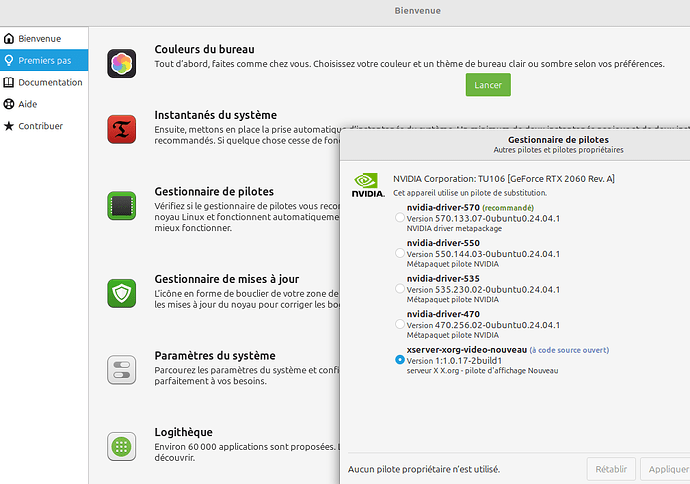Click the 'Couleurs du bureau' heading

pyautogui.click(x=204, y=49)
